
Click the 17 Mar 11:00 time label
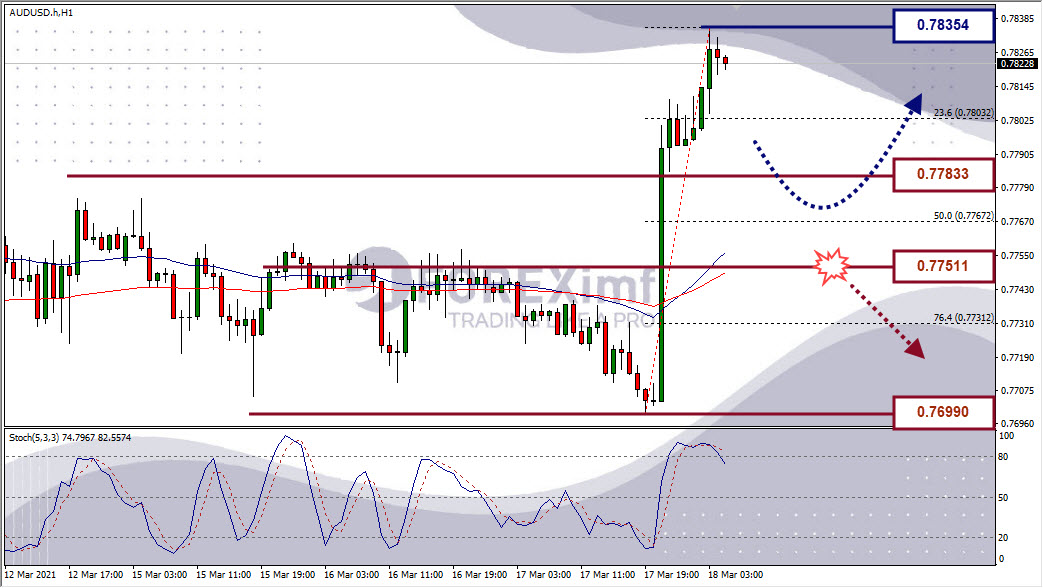(607, 575)
